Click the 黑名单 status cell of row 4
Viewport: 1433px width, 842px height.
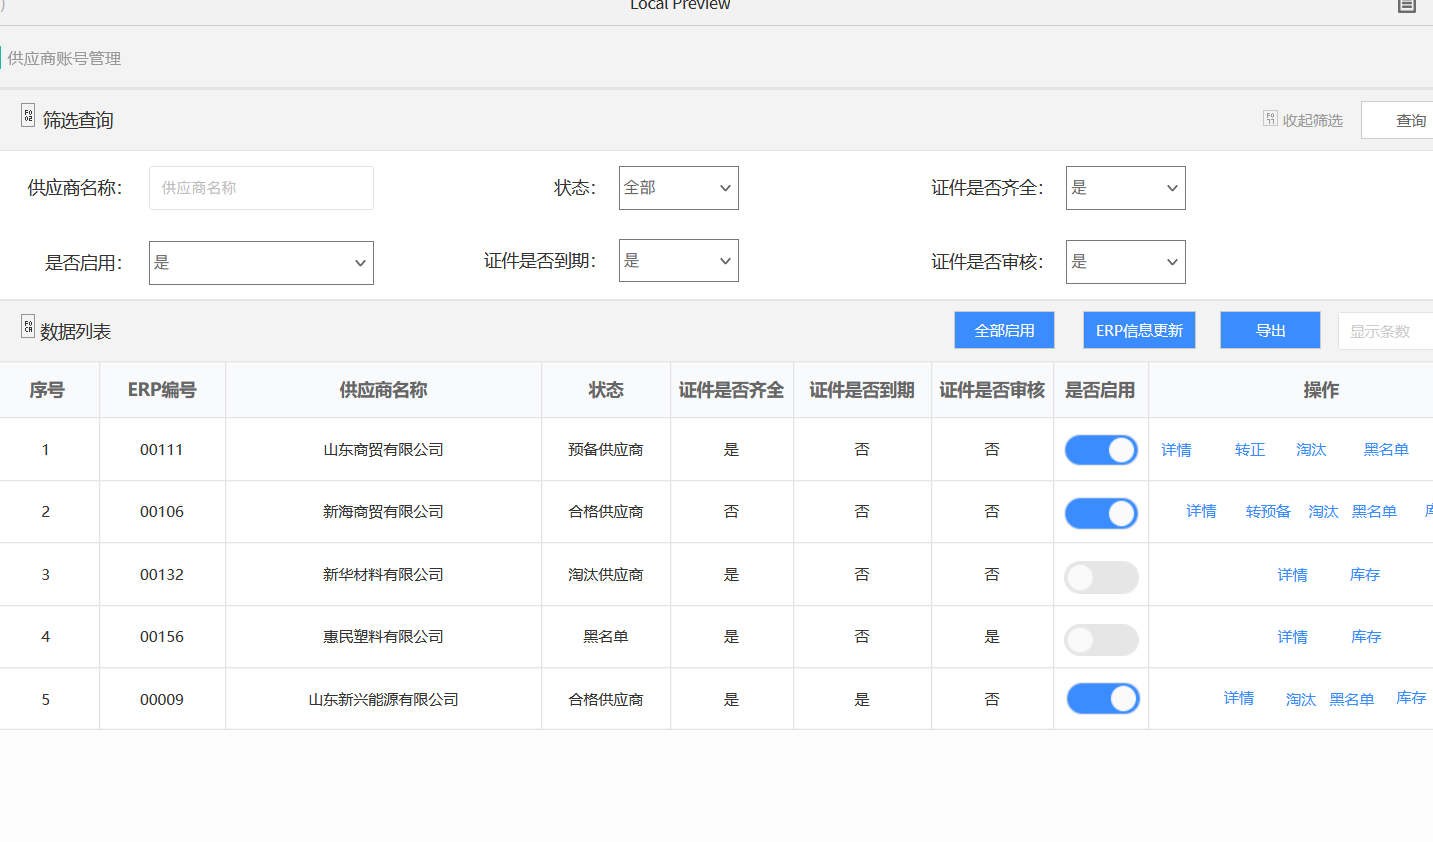coord(606,637)
